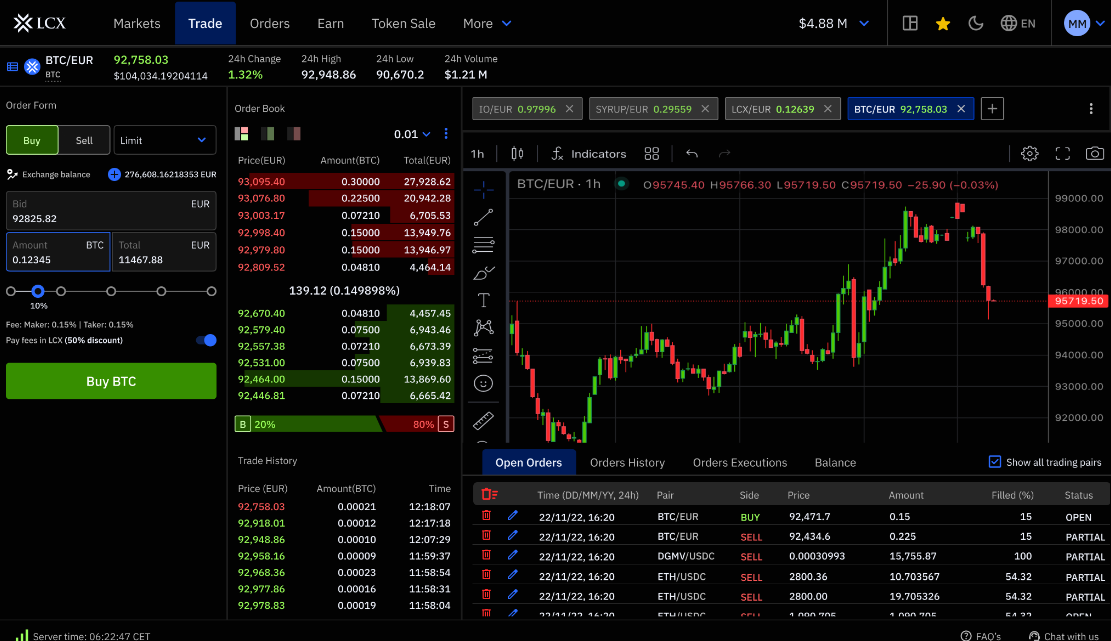
Task: Show only bids view in order book
Action: coord(268,133)
